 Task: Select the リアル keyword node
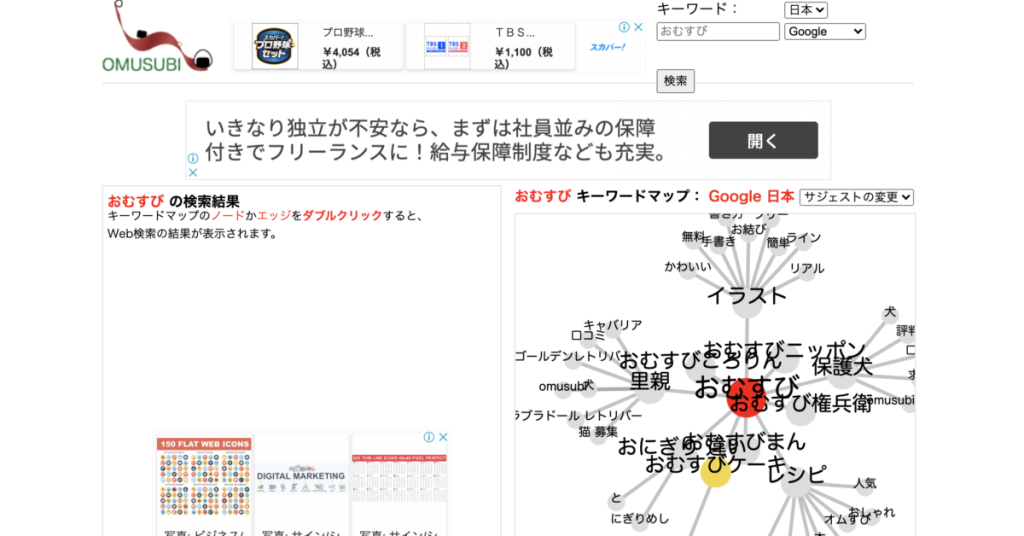pyautogui.click(x=807, y=269)
